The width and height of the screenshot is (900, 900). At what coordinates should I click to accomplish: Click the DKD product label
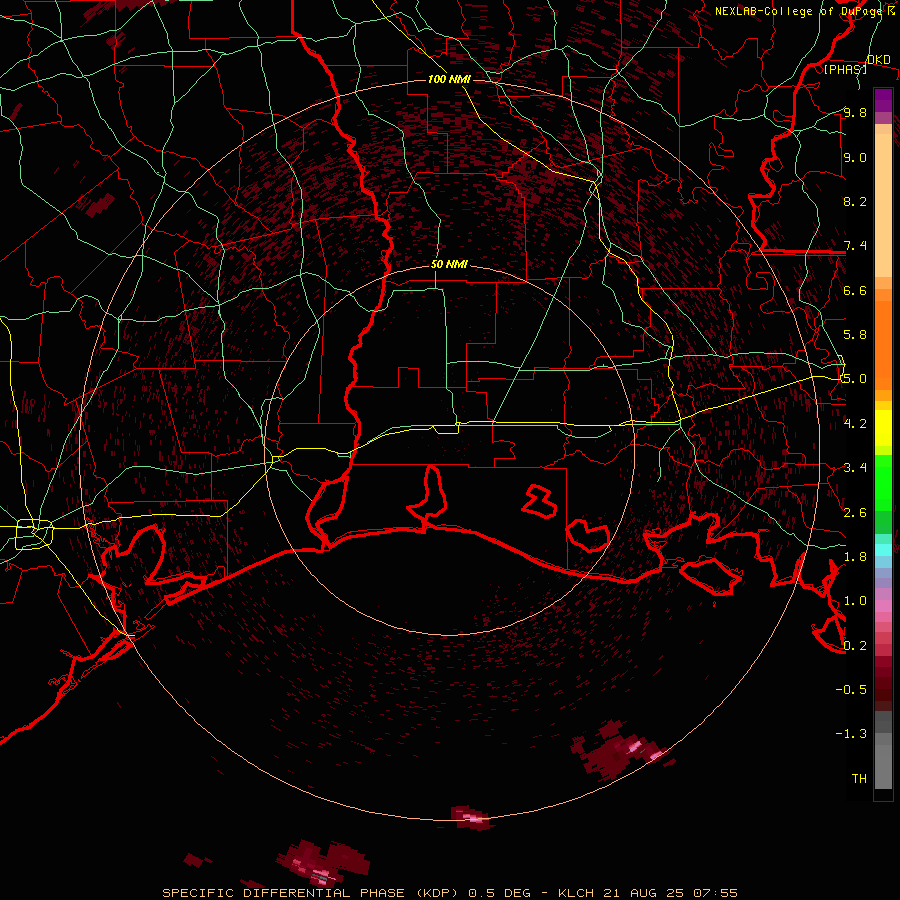tap(879, 60)
